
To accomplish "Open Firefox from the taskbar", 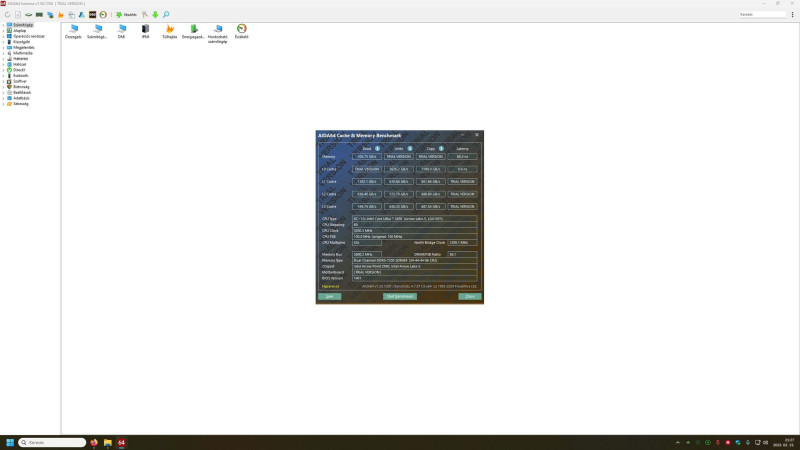I will tap(94, 442).
